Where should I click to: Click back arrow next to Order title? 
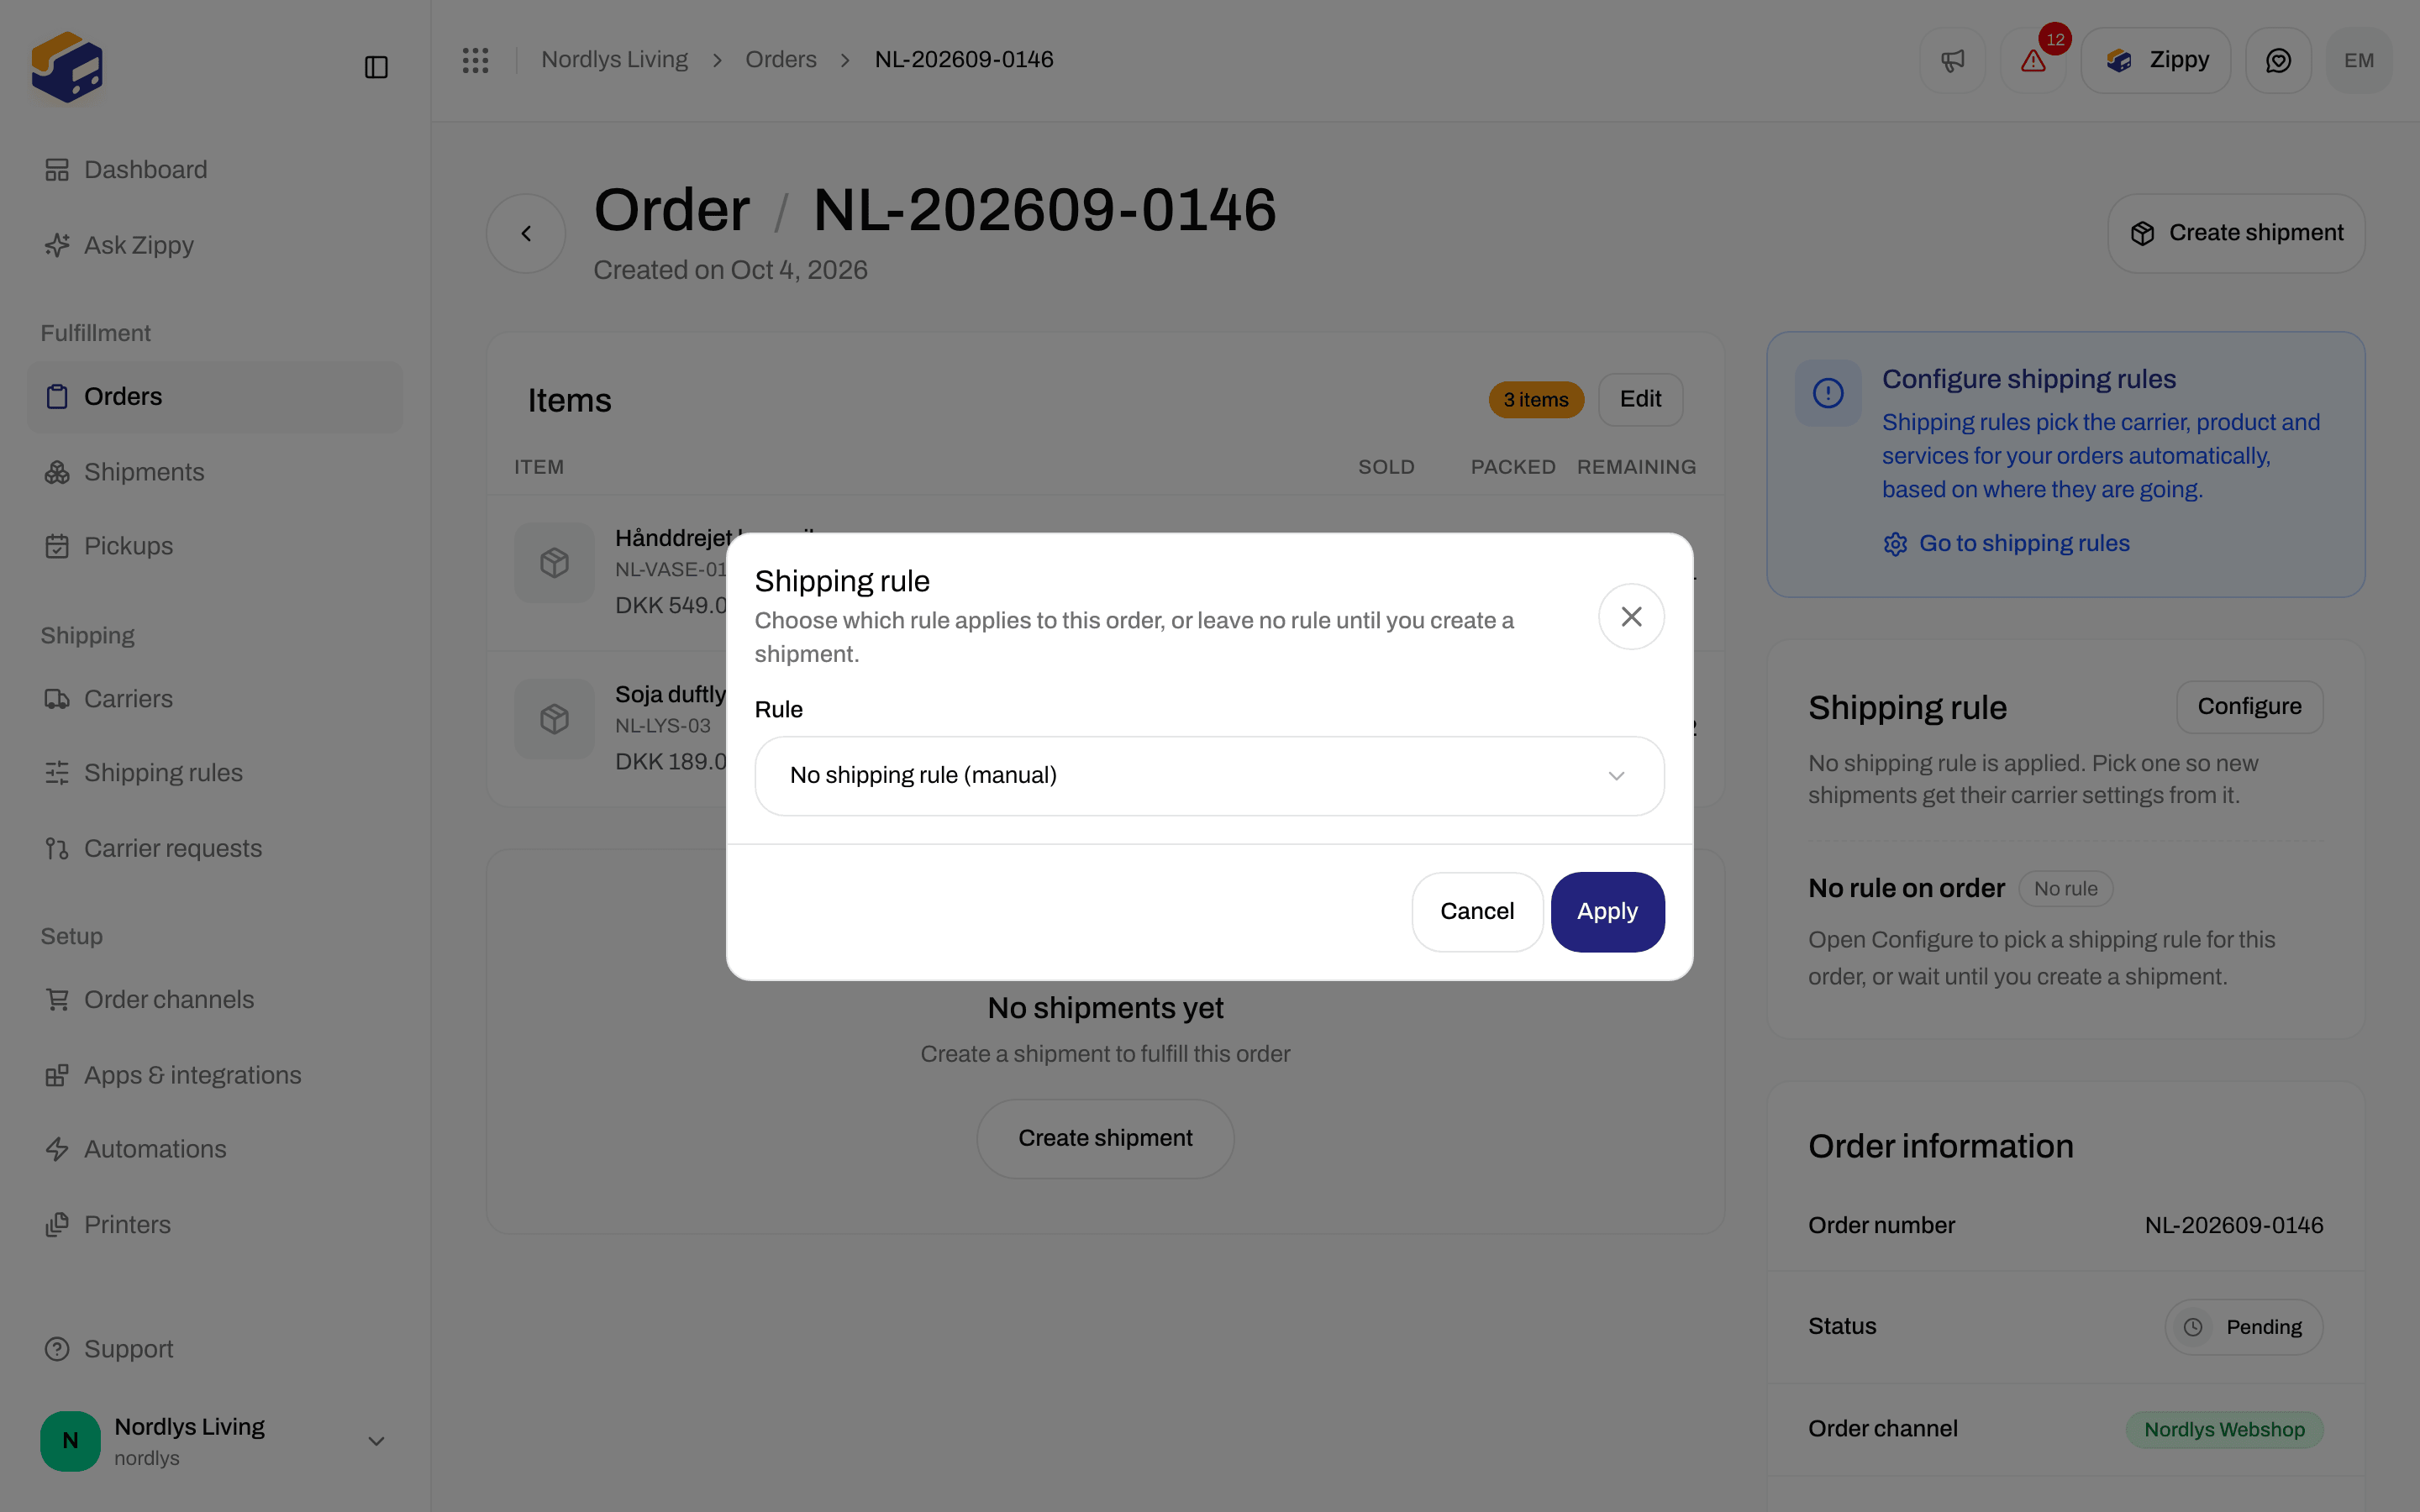point(526,233)
